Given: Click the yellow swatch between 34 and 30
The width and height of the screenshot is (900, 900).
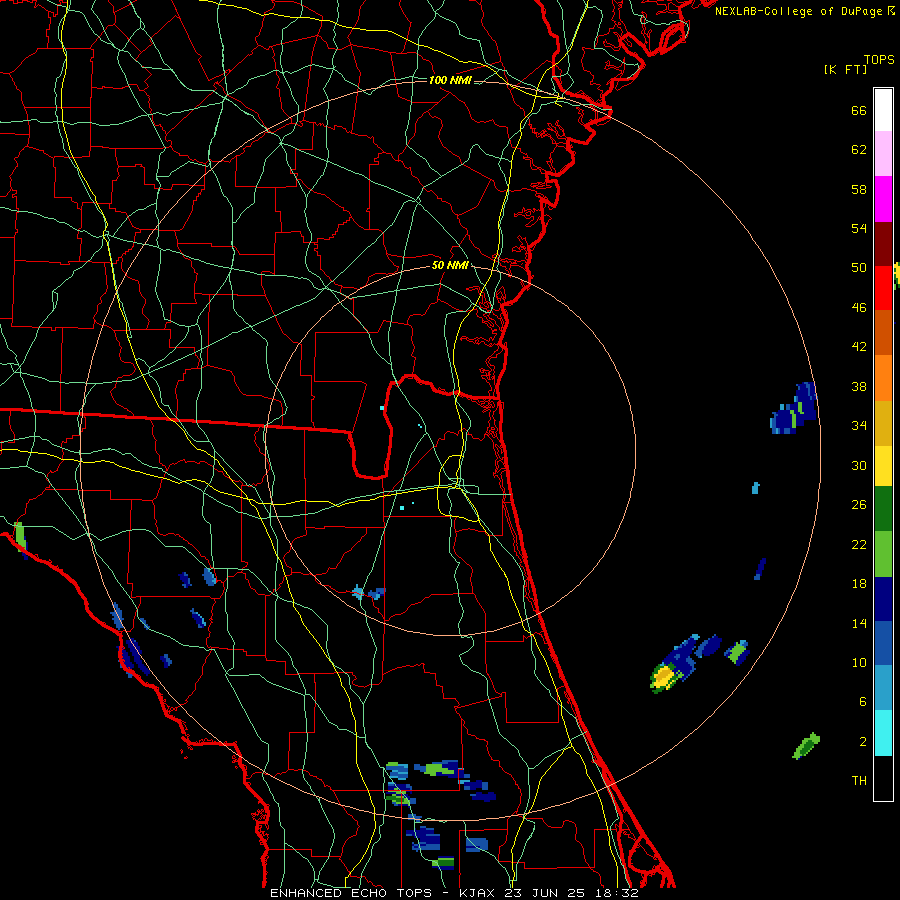Looking at the screenshot, I should 883,466.
